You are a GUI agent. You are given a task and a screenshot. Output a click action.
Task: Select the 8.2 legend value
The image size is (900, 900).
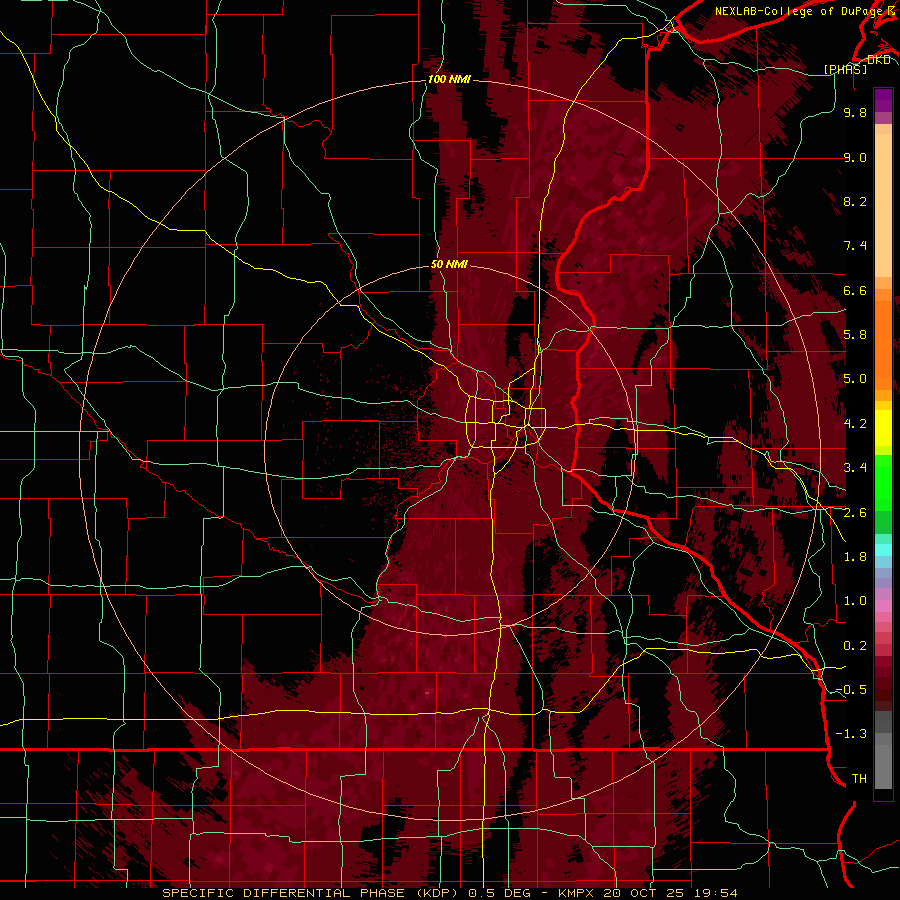pos(855,201)
